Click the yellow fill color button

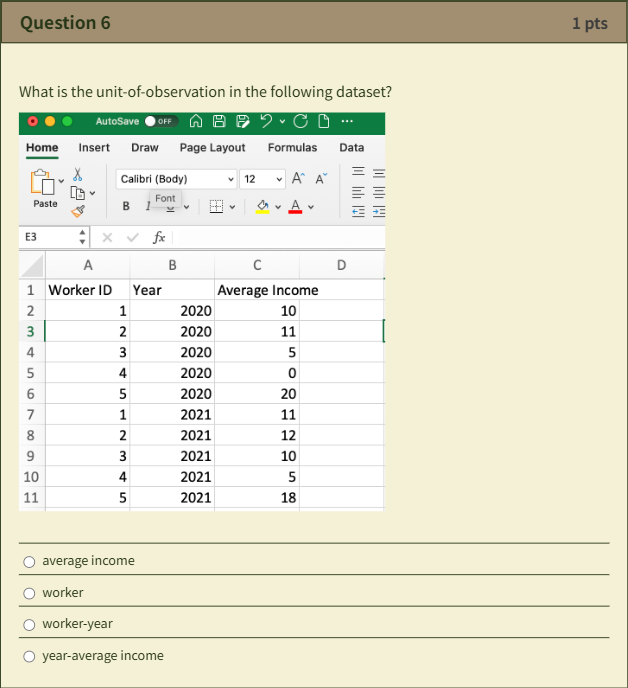pyautogui.click(x=262, y=207)
